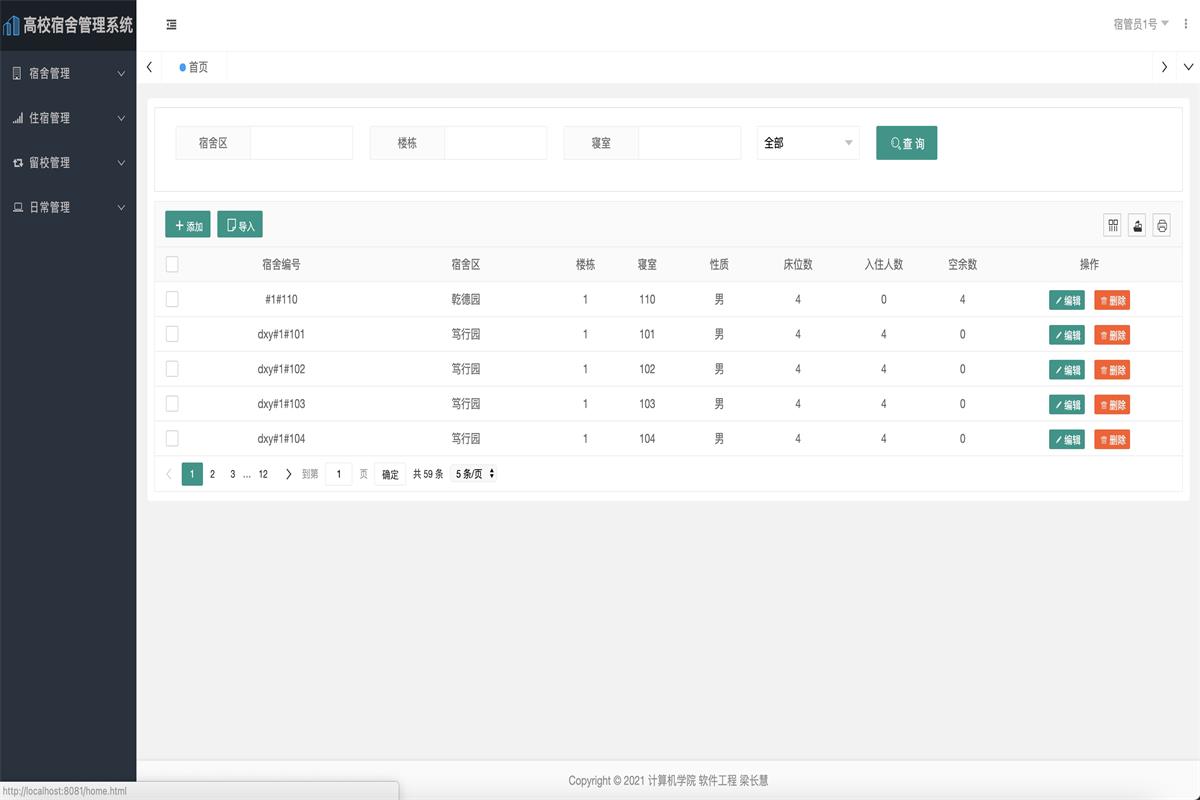
Task: Select the checkbox for row #1#110
Action: click(x=172, y=299)
